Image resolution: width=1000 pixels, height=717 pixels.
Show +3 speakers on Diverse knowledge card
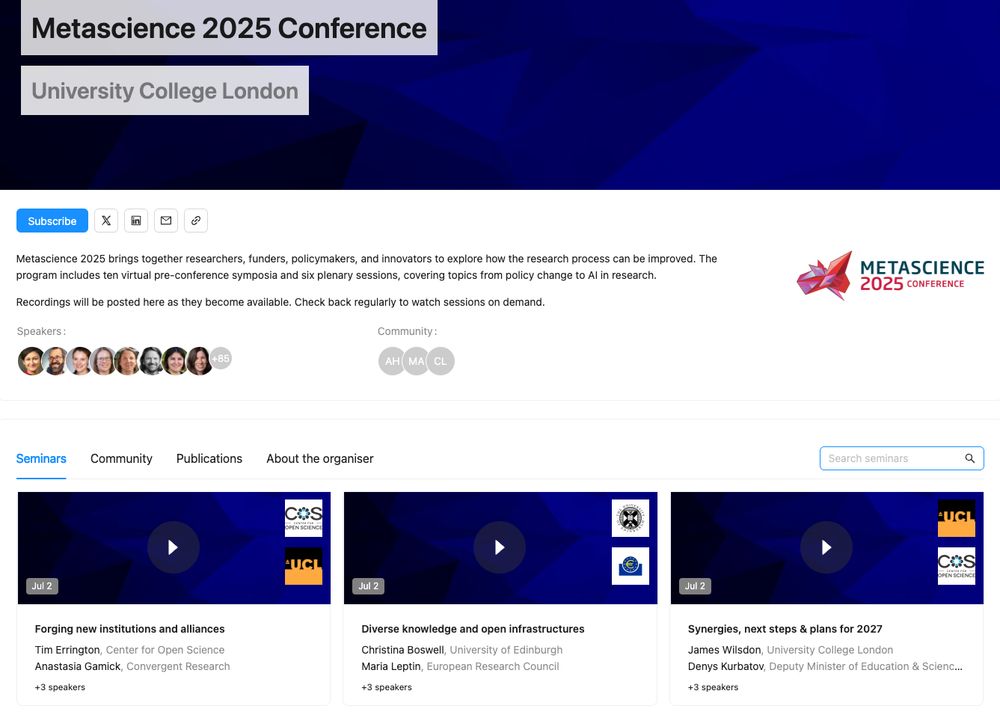[386, 687]
